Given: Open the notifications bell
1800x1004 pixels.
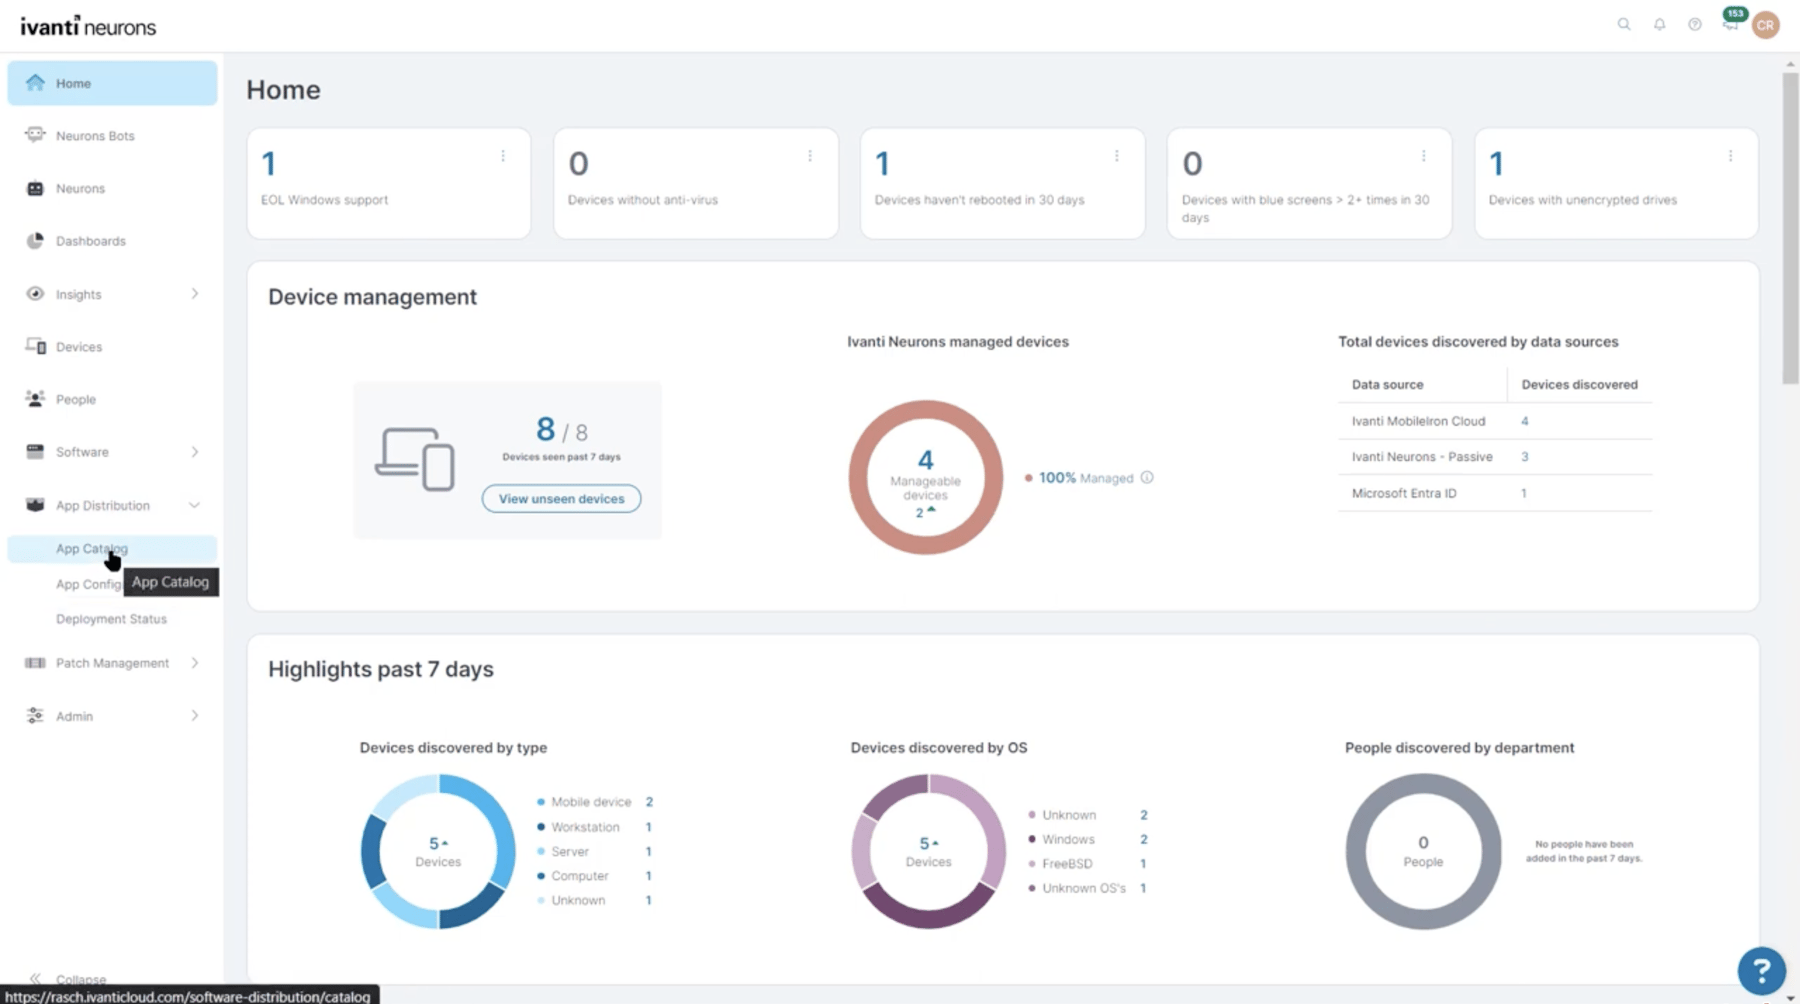Looking at the screenshot, I should pyautogui.click(x=1659, y=24).
